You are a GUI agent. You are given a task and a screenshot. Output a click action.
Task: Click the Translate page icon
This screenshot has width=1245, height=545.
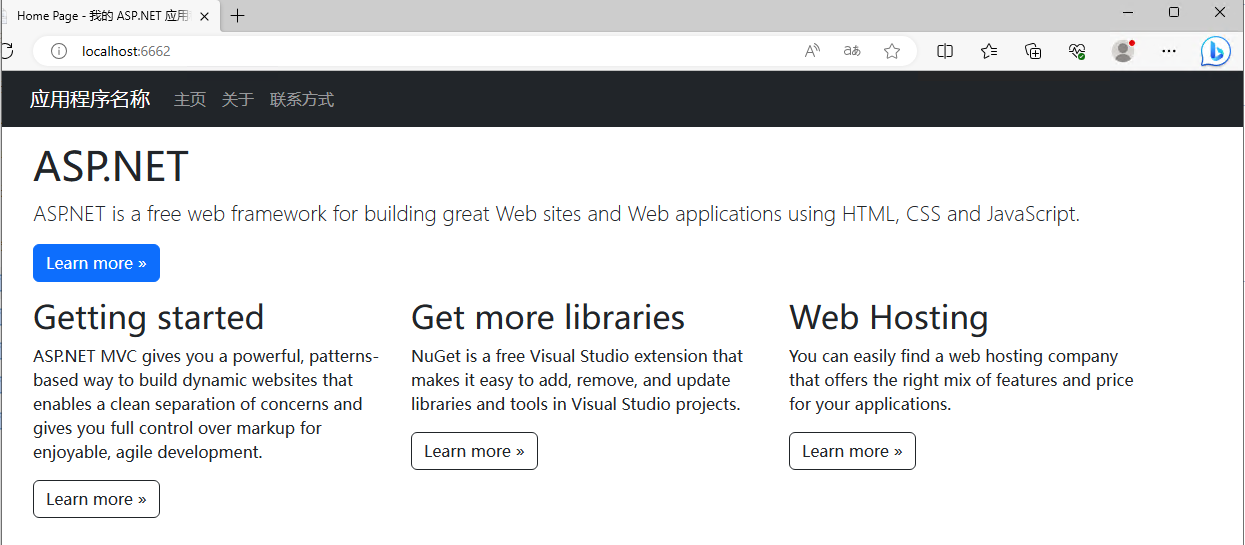point(852,51)
